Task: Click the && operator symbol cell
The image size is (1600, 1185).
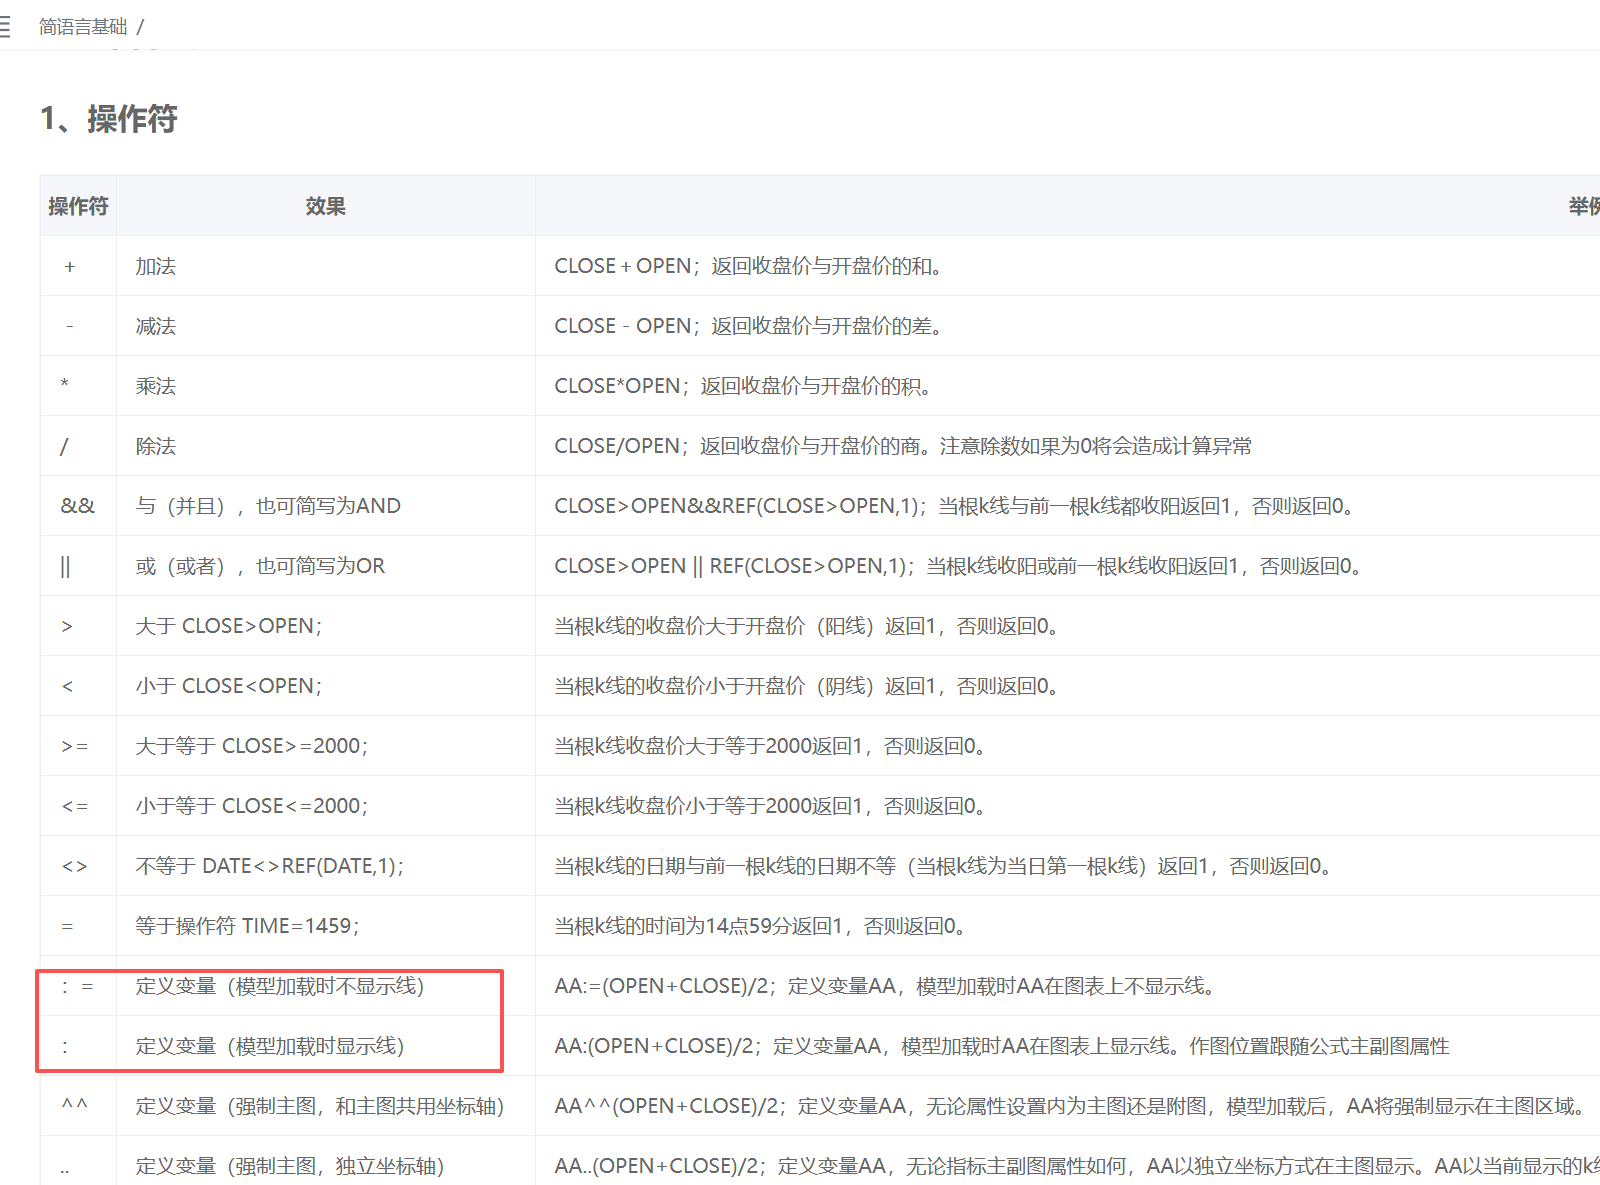Action: [x=77, y=506]
